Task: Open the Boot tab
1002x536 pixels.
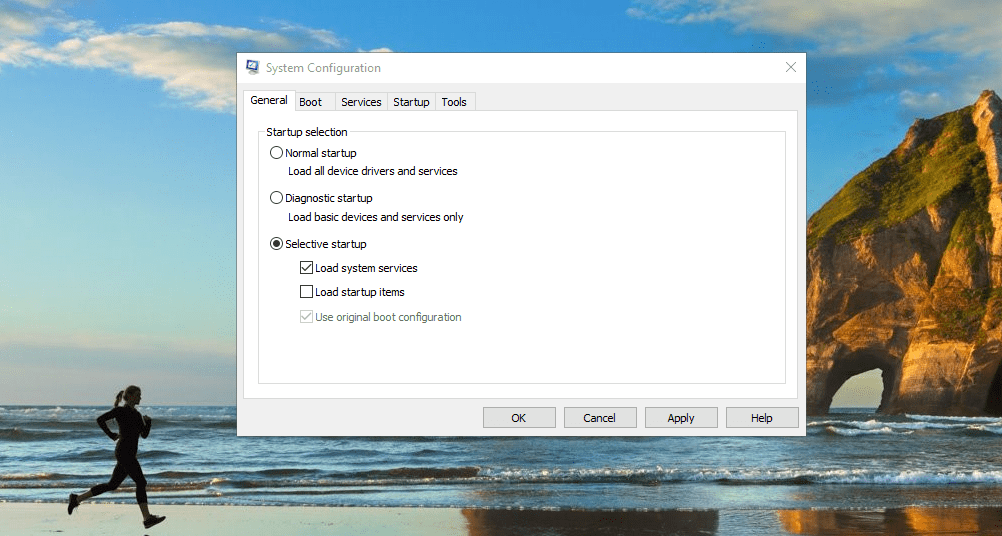Action: pyautogui.click(x=311, y=102)
